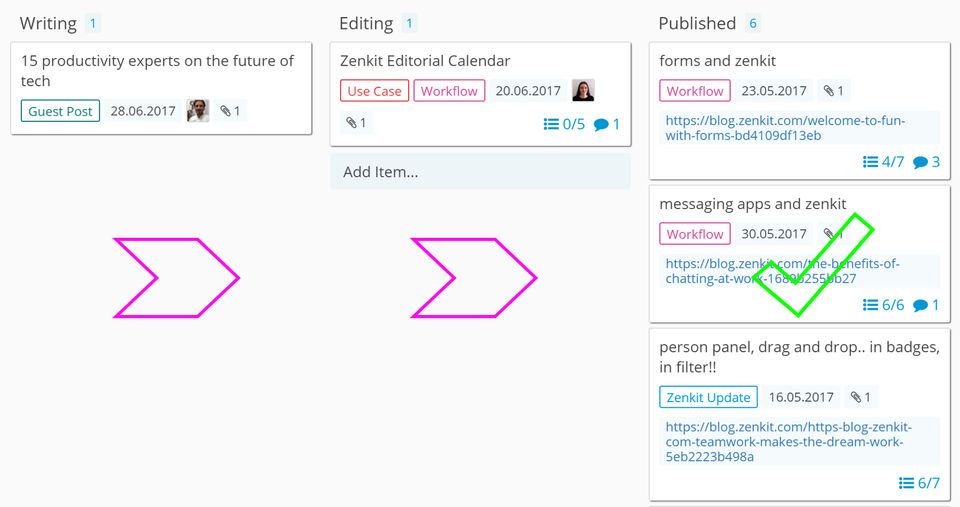This screenshot has width=960, height=507.
Task: Open comments on Zenkit Editorial Calendar card
Action: (607, 124)
